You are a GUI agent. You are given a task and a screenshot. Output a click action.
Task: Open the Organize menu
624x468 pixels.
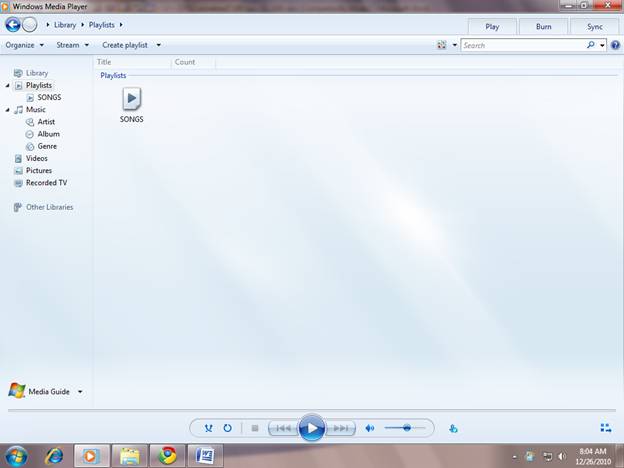(24, 45)
